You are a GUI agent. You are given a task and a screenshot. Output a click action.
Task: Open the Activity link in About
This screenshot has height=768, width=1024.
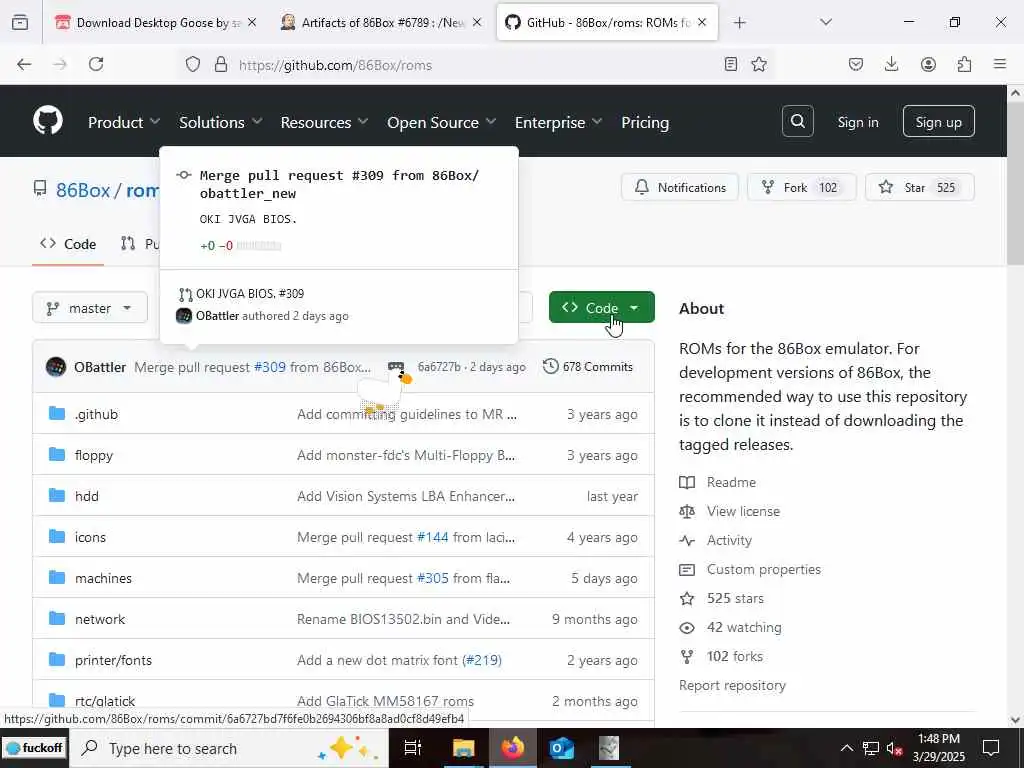(729, 540)
